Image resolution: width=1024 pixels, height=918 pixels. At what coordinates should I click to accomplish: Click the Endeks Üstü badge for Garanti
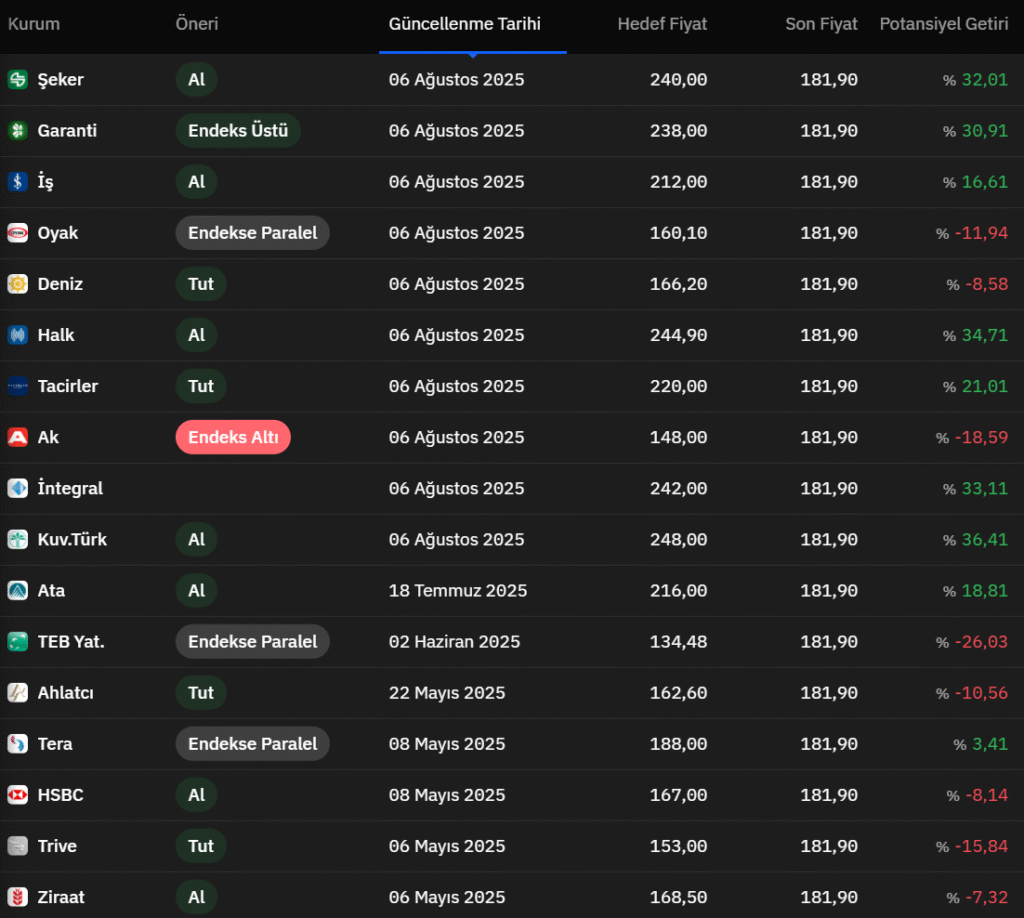[238, 131]
